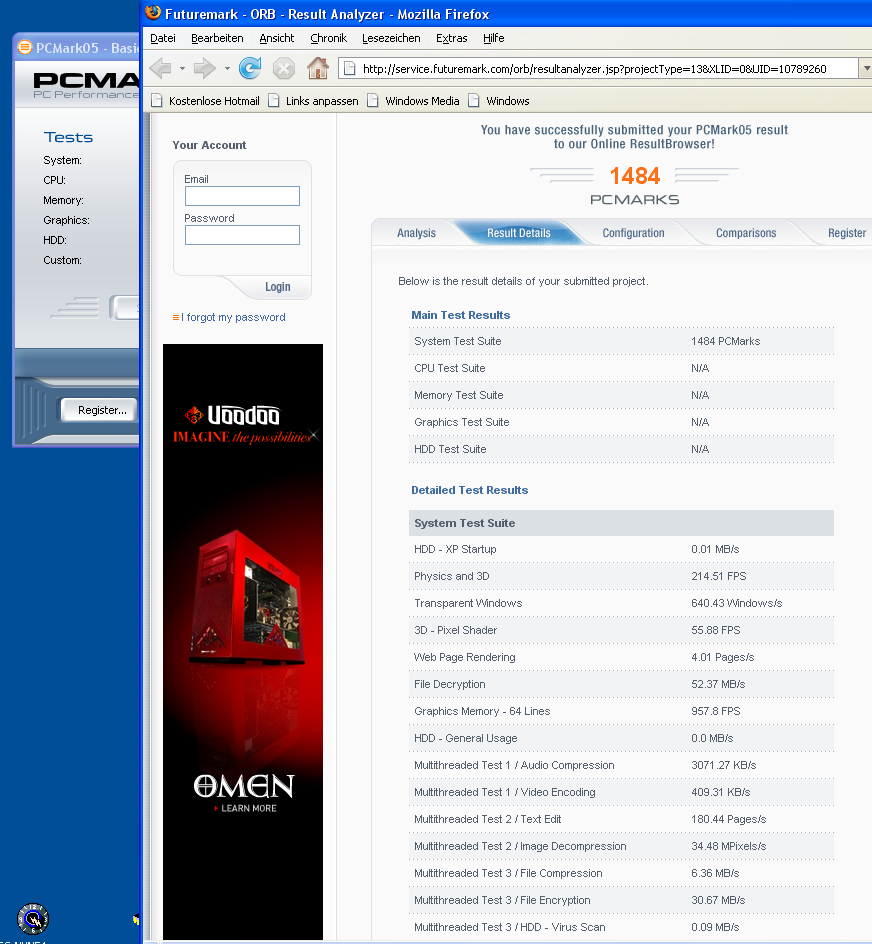Open the Windows bookmark
The height and width of the screenshot is (944, 872).
[499, 101]
